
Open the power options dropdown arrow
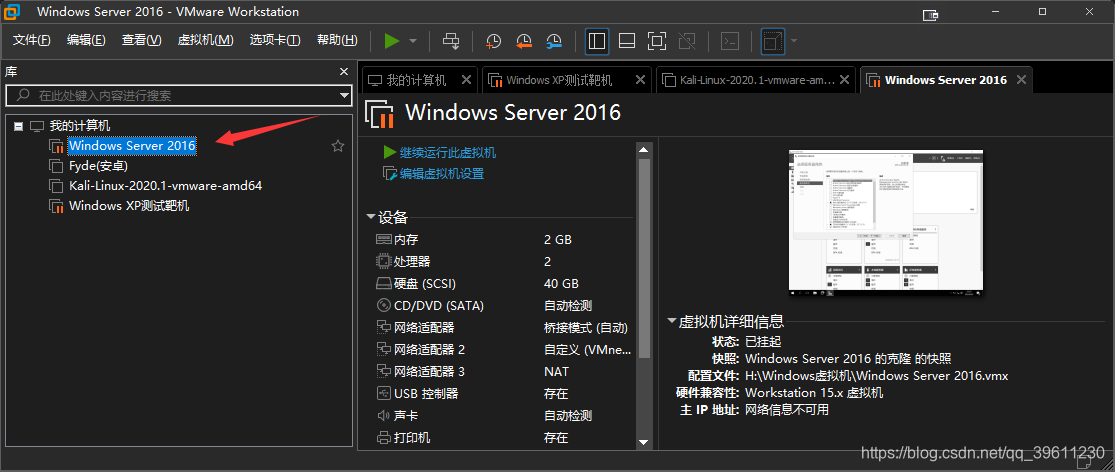(413, 41)
